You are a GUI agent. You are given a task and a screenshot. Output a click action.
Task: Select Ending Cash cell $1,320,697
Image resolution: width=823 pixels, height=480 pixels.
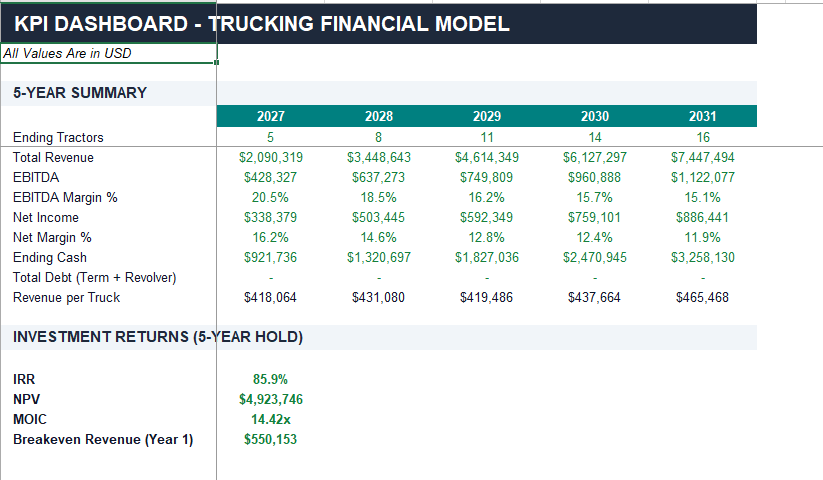click(x=379, y=258)
